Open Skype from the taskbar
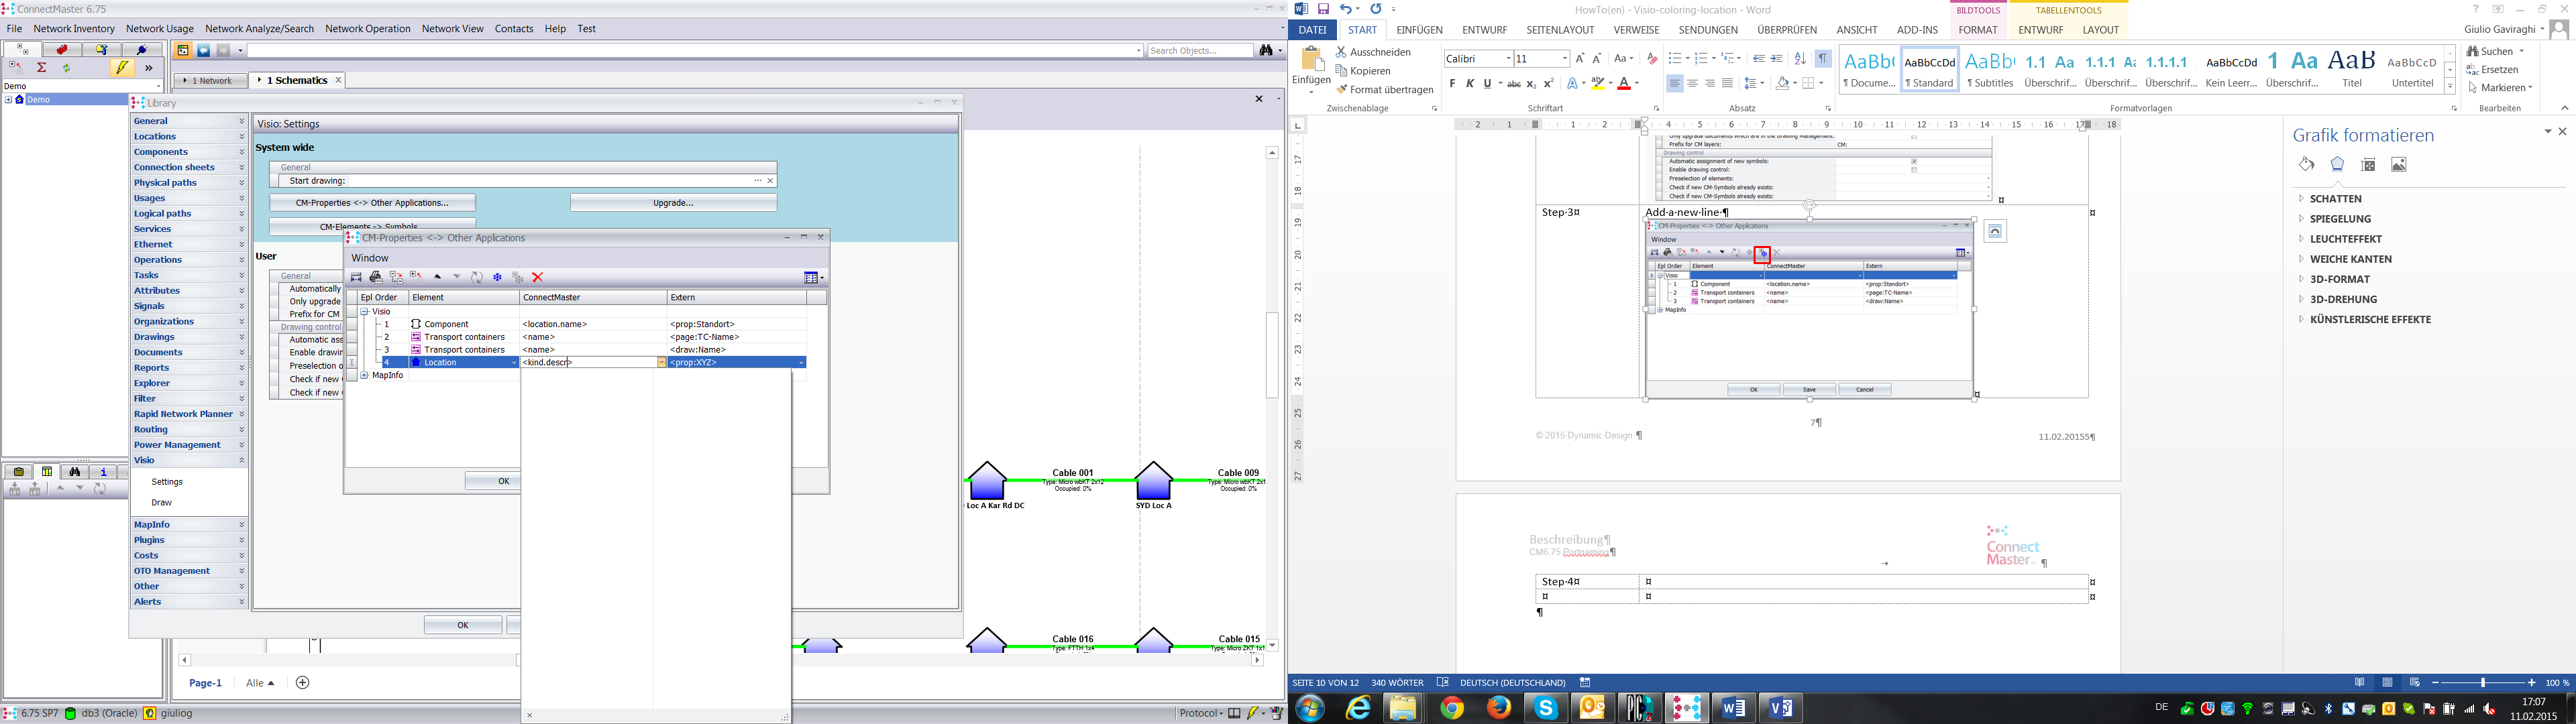 tap(1546, 708)
